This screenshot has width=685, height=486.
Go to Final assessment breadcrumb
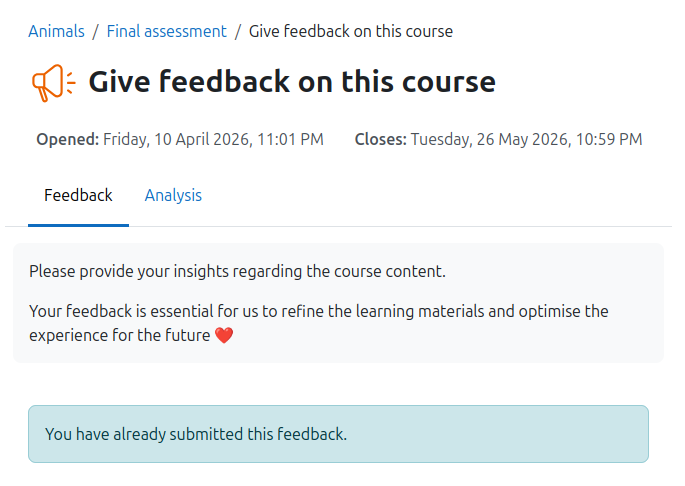pos(166,31)
